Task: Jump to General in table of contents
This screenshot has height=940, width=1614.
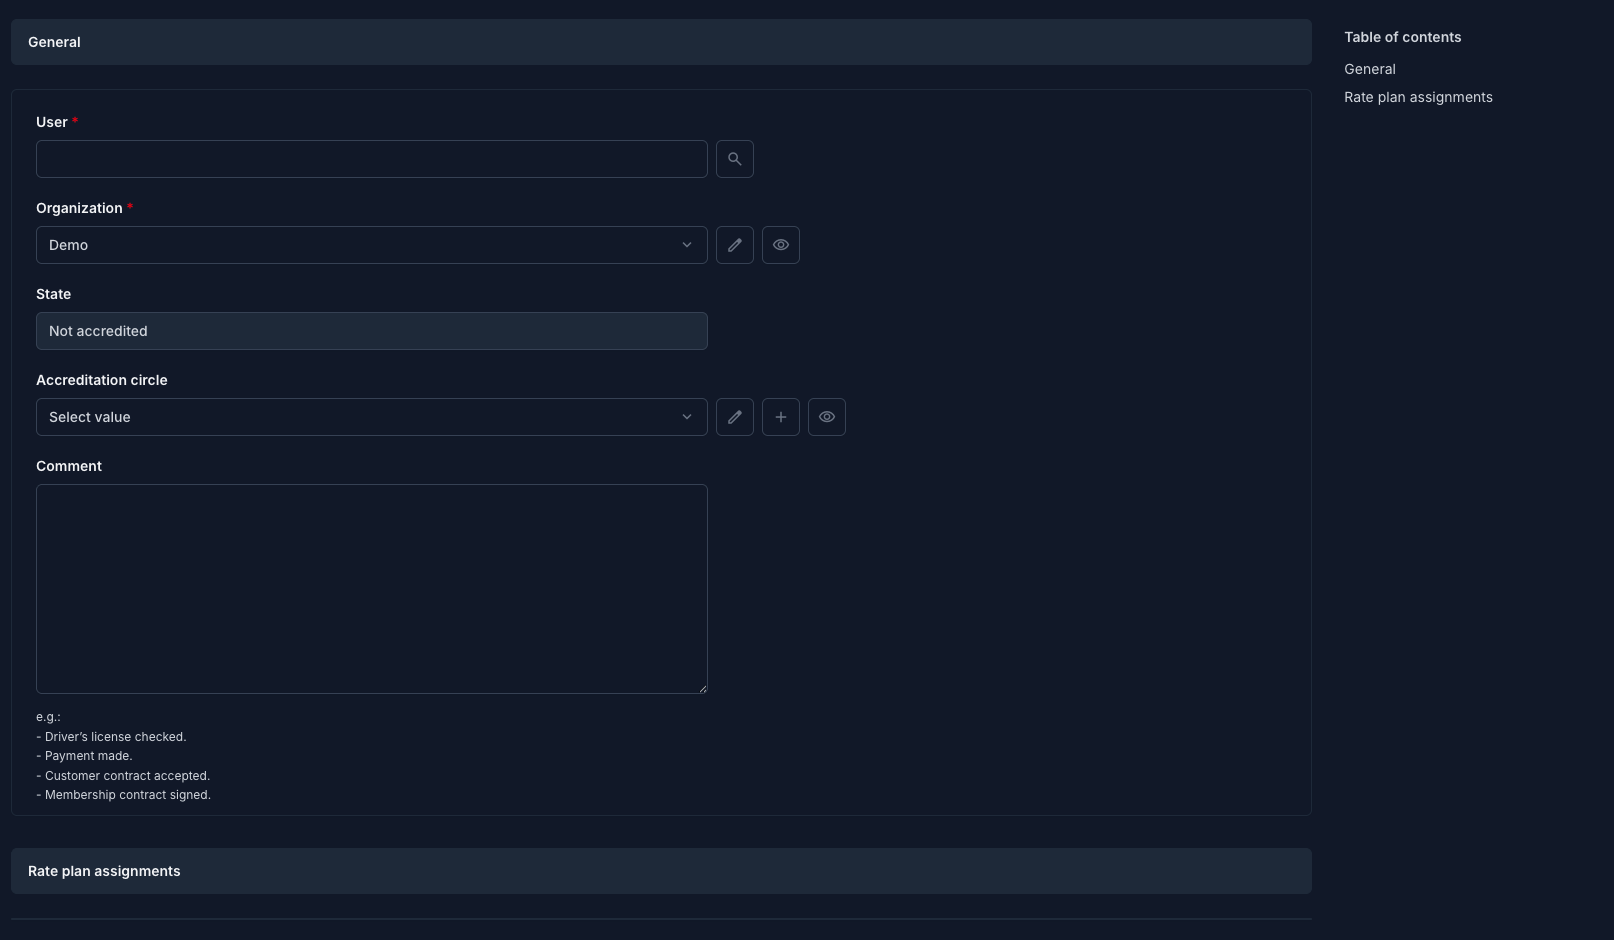Action: coord(1369,69)
